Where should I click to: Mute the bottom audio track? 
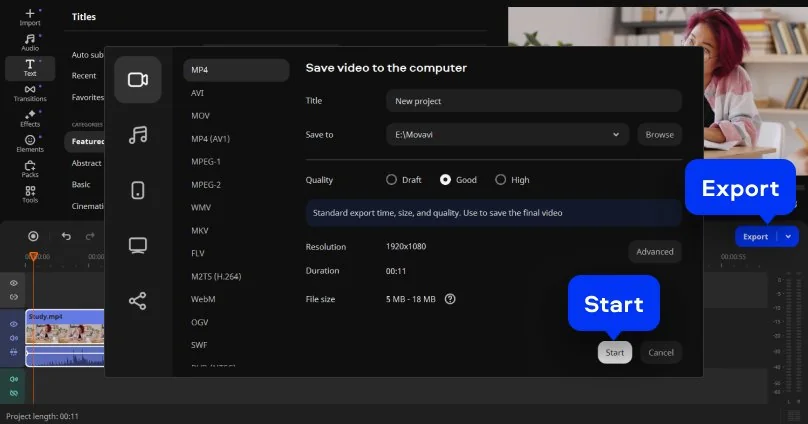pos(14,379)
